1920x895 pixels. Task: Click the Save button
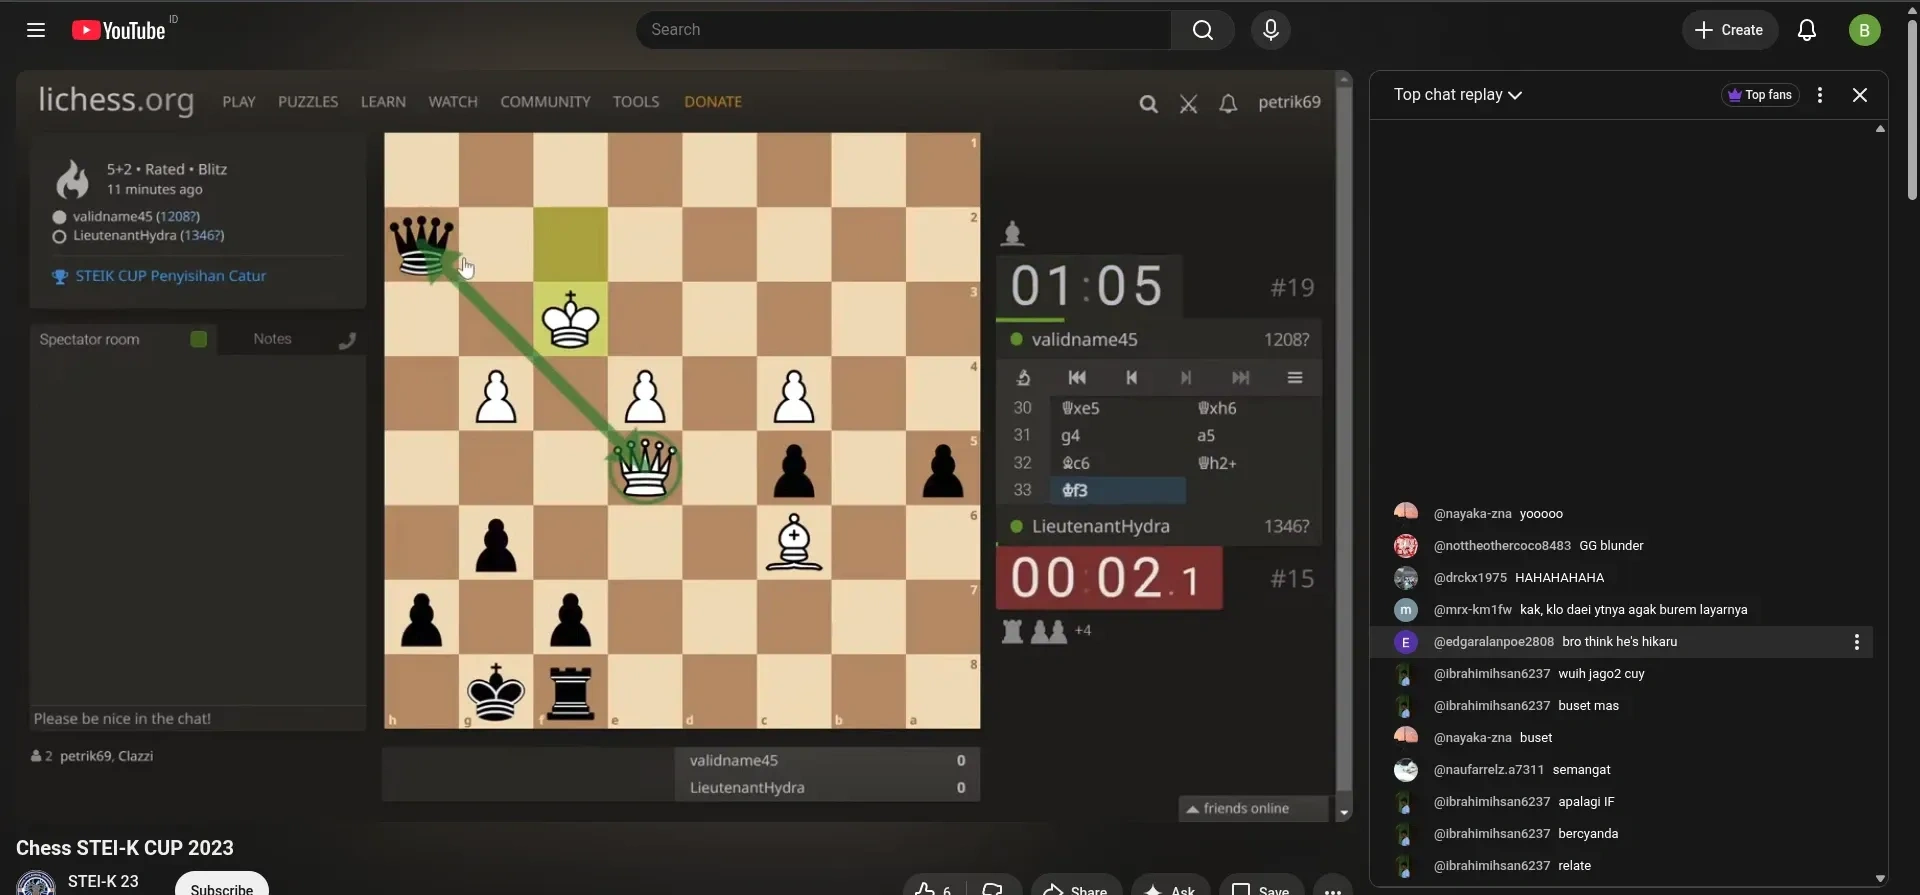pyautogui.click(x=1261, y=889)
